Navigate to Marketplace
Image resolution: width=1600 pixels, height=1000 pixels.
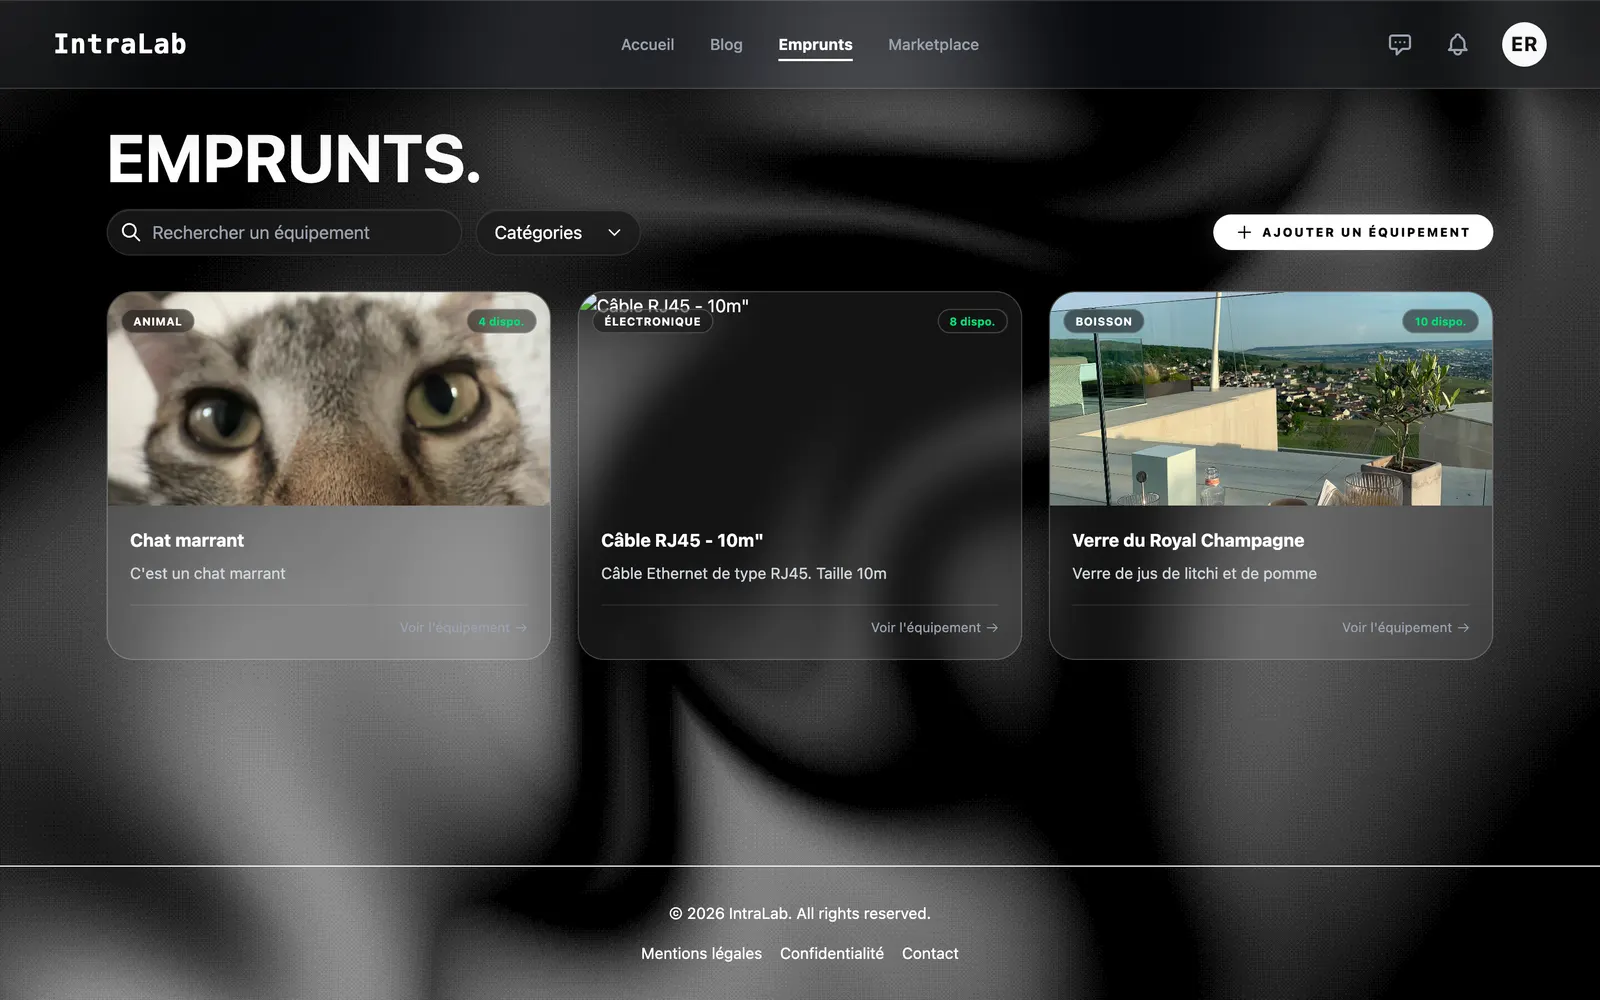(933, 44)
